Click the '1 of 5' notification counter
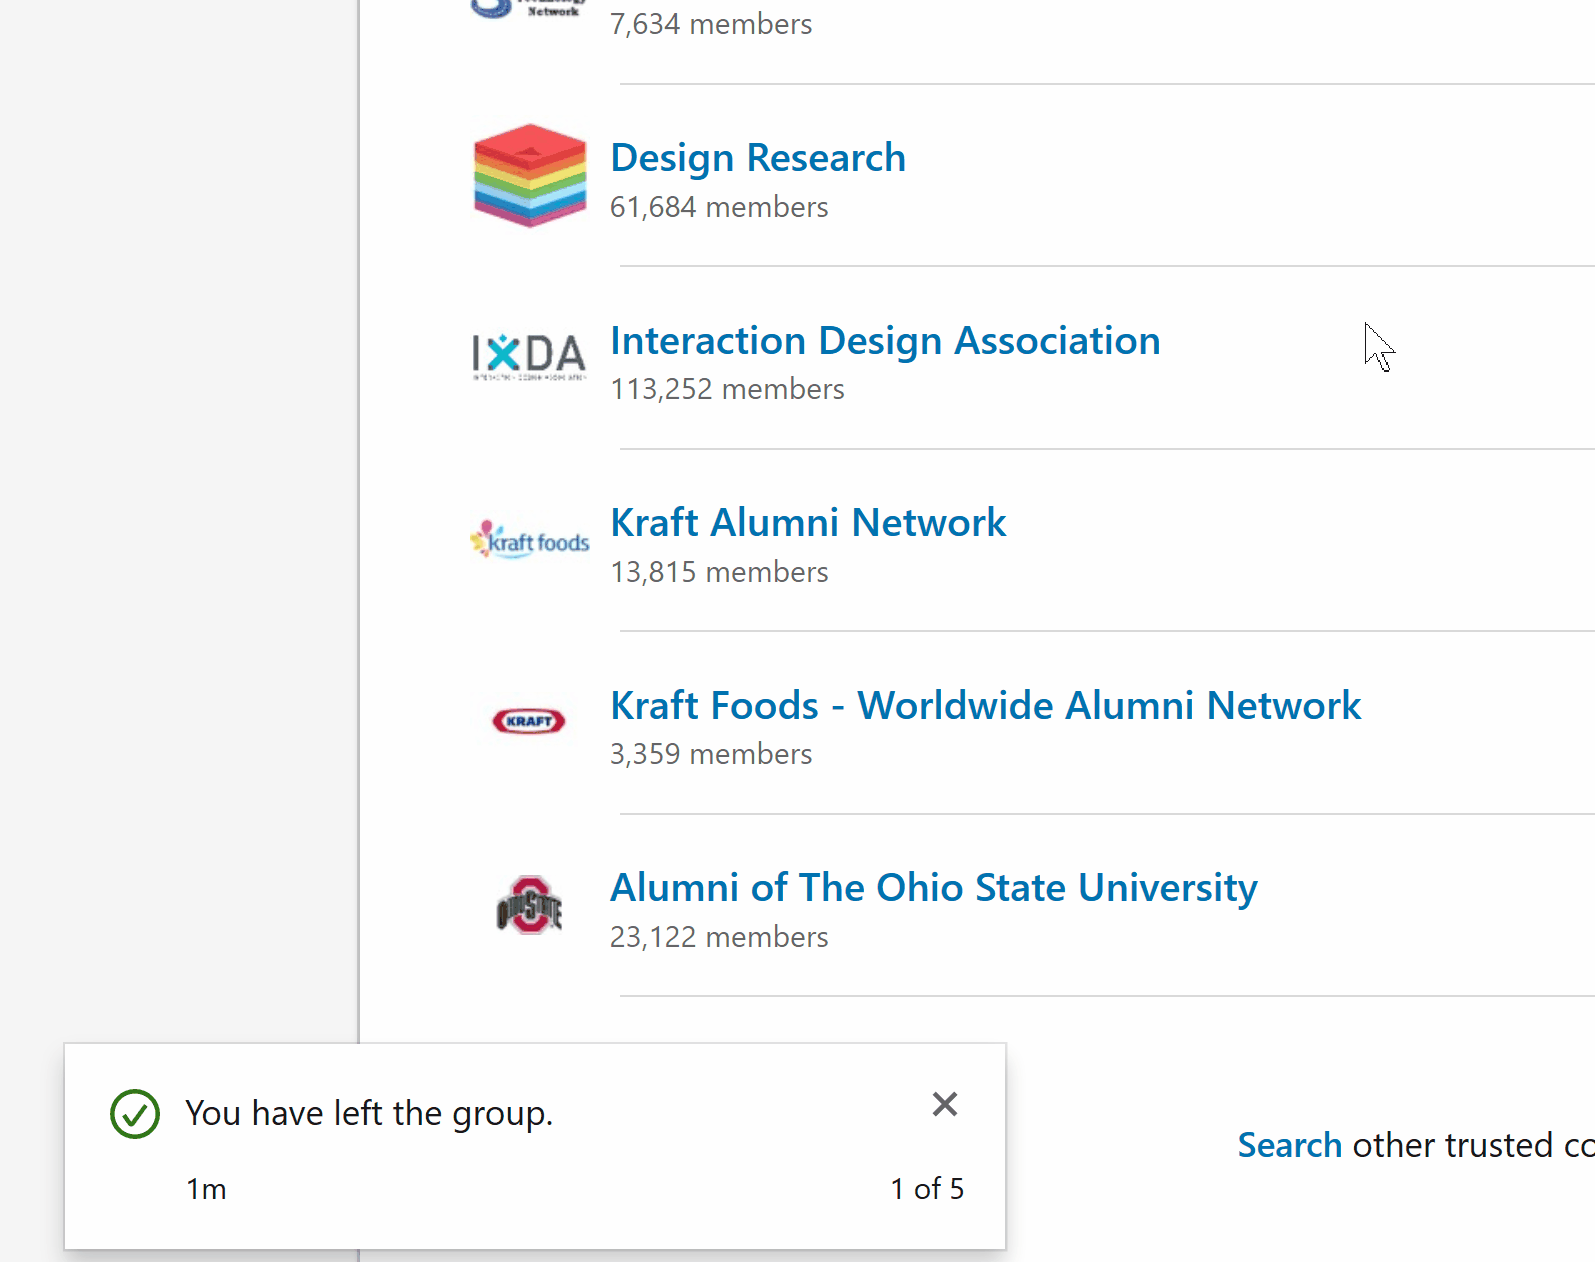Image resolution: width=1595 pixels, height=1262 pixels. point(927,1189)
